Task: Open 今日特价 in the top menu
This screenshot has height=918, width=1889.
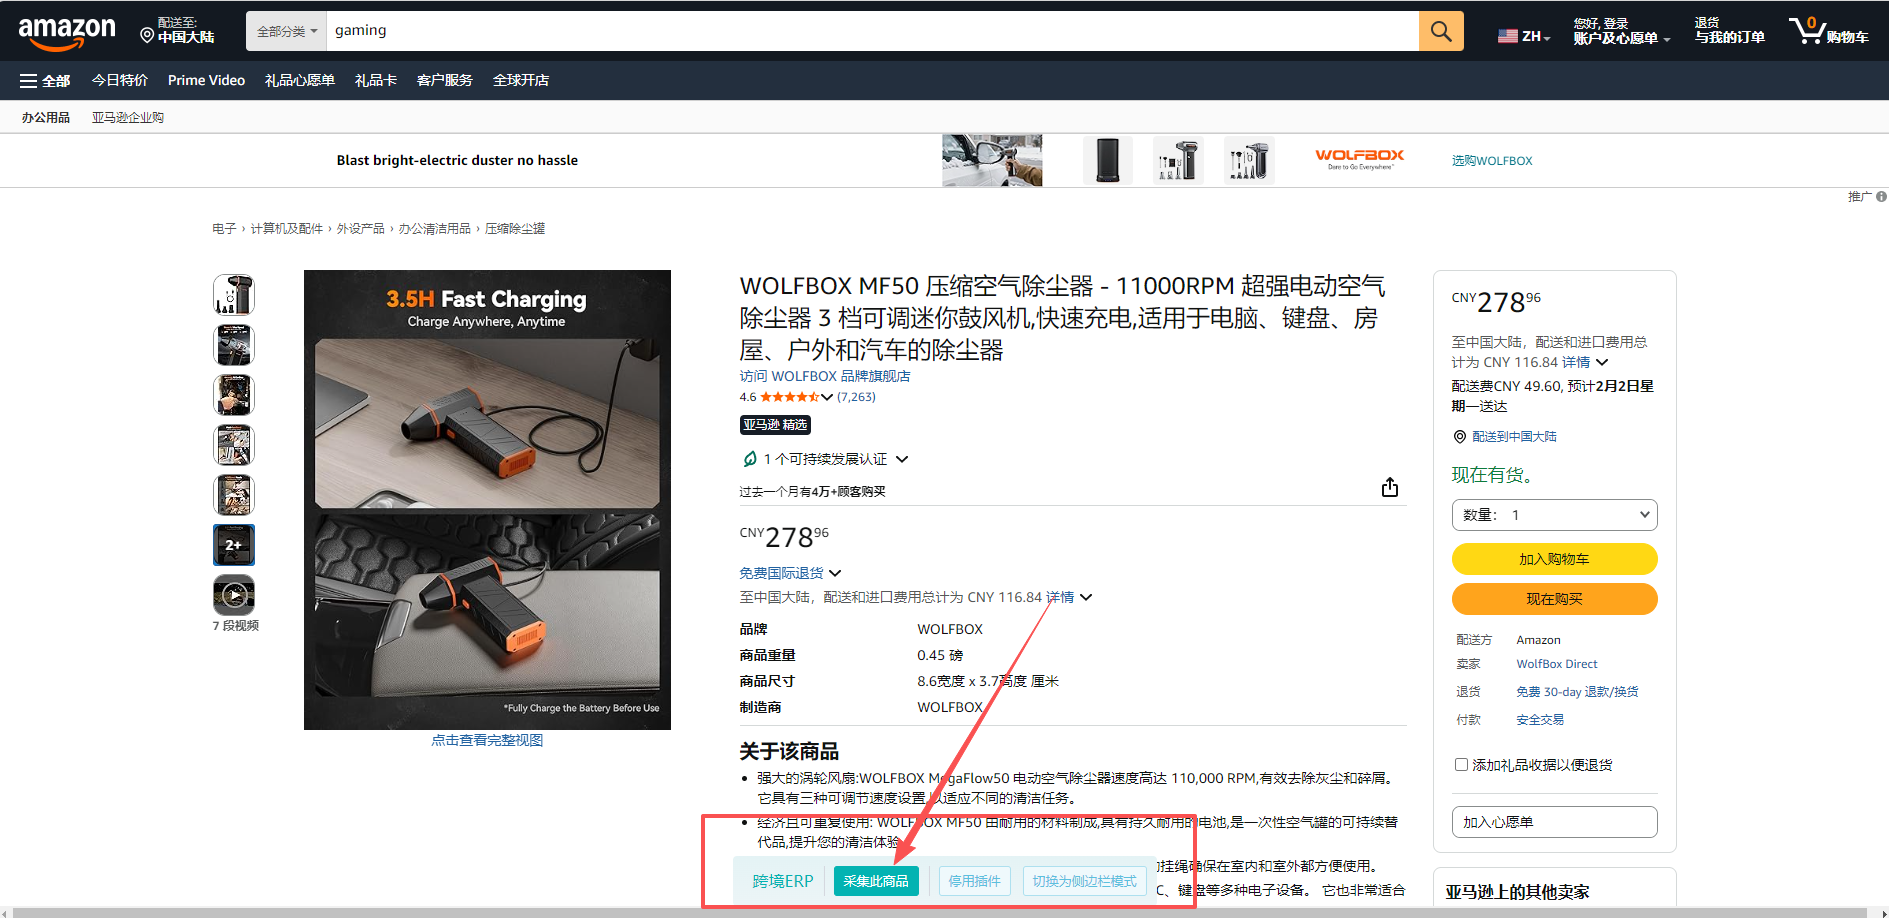Action: click(119, 80)
